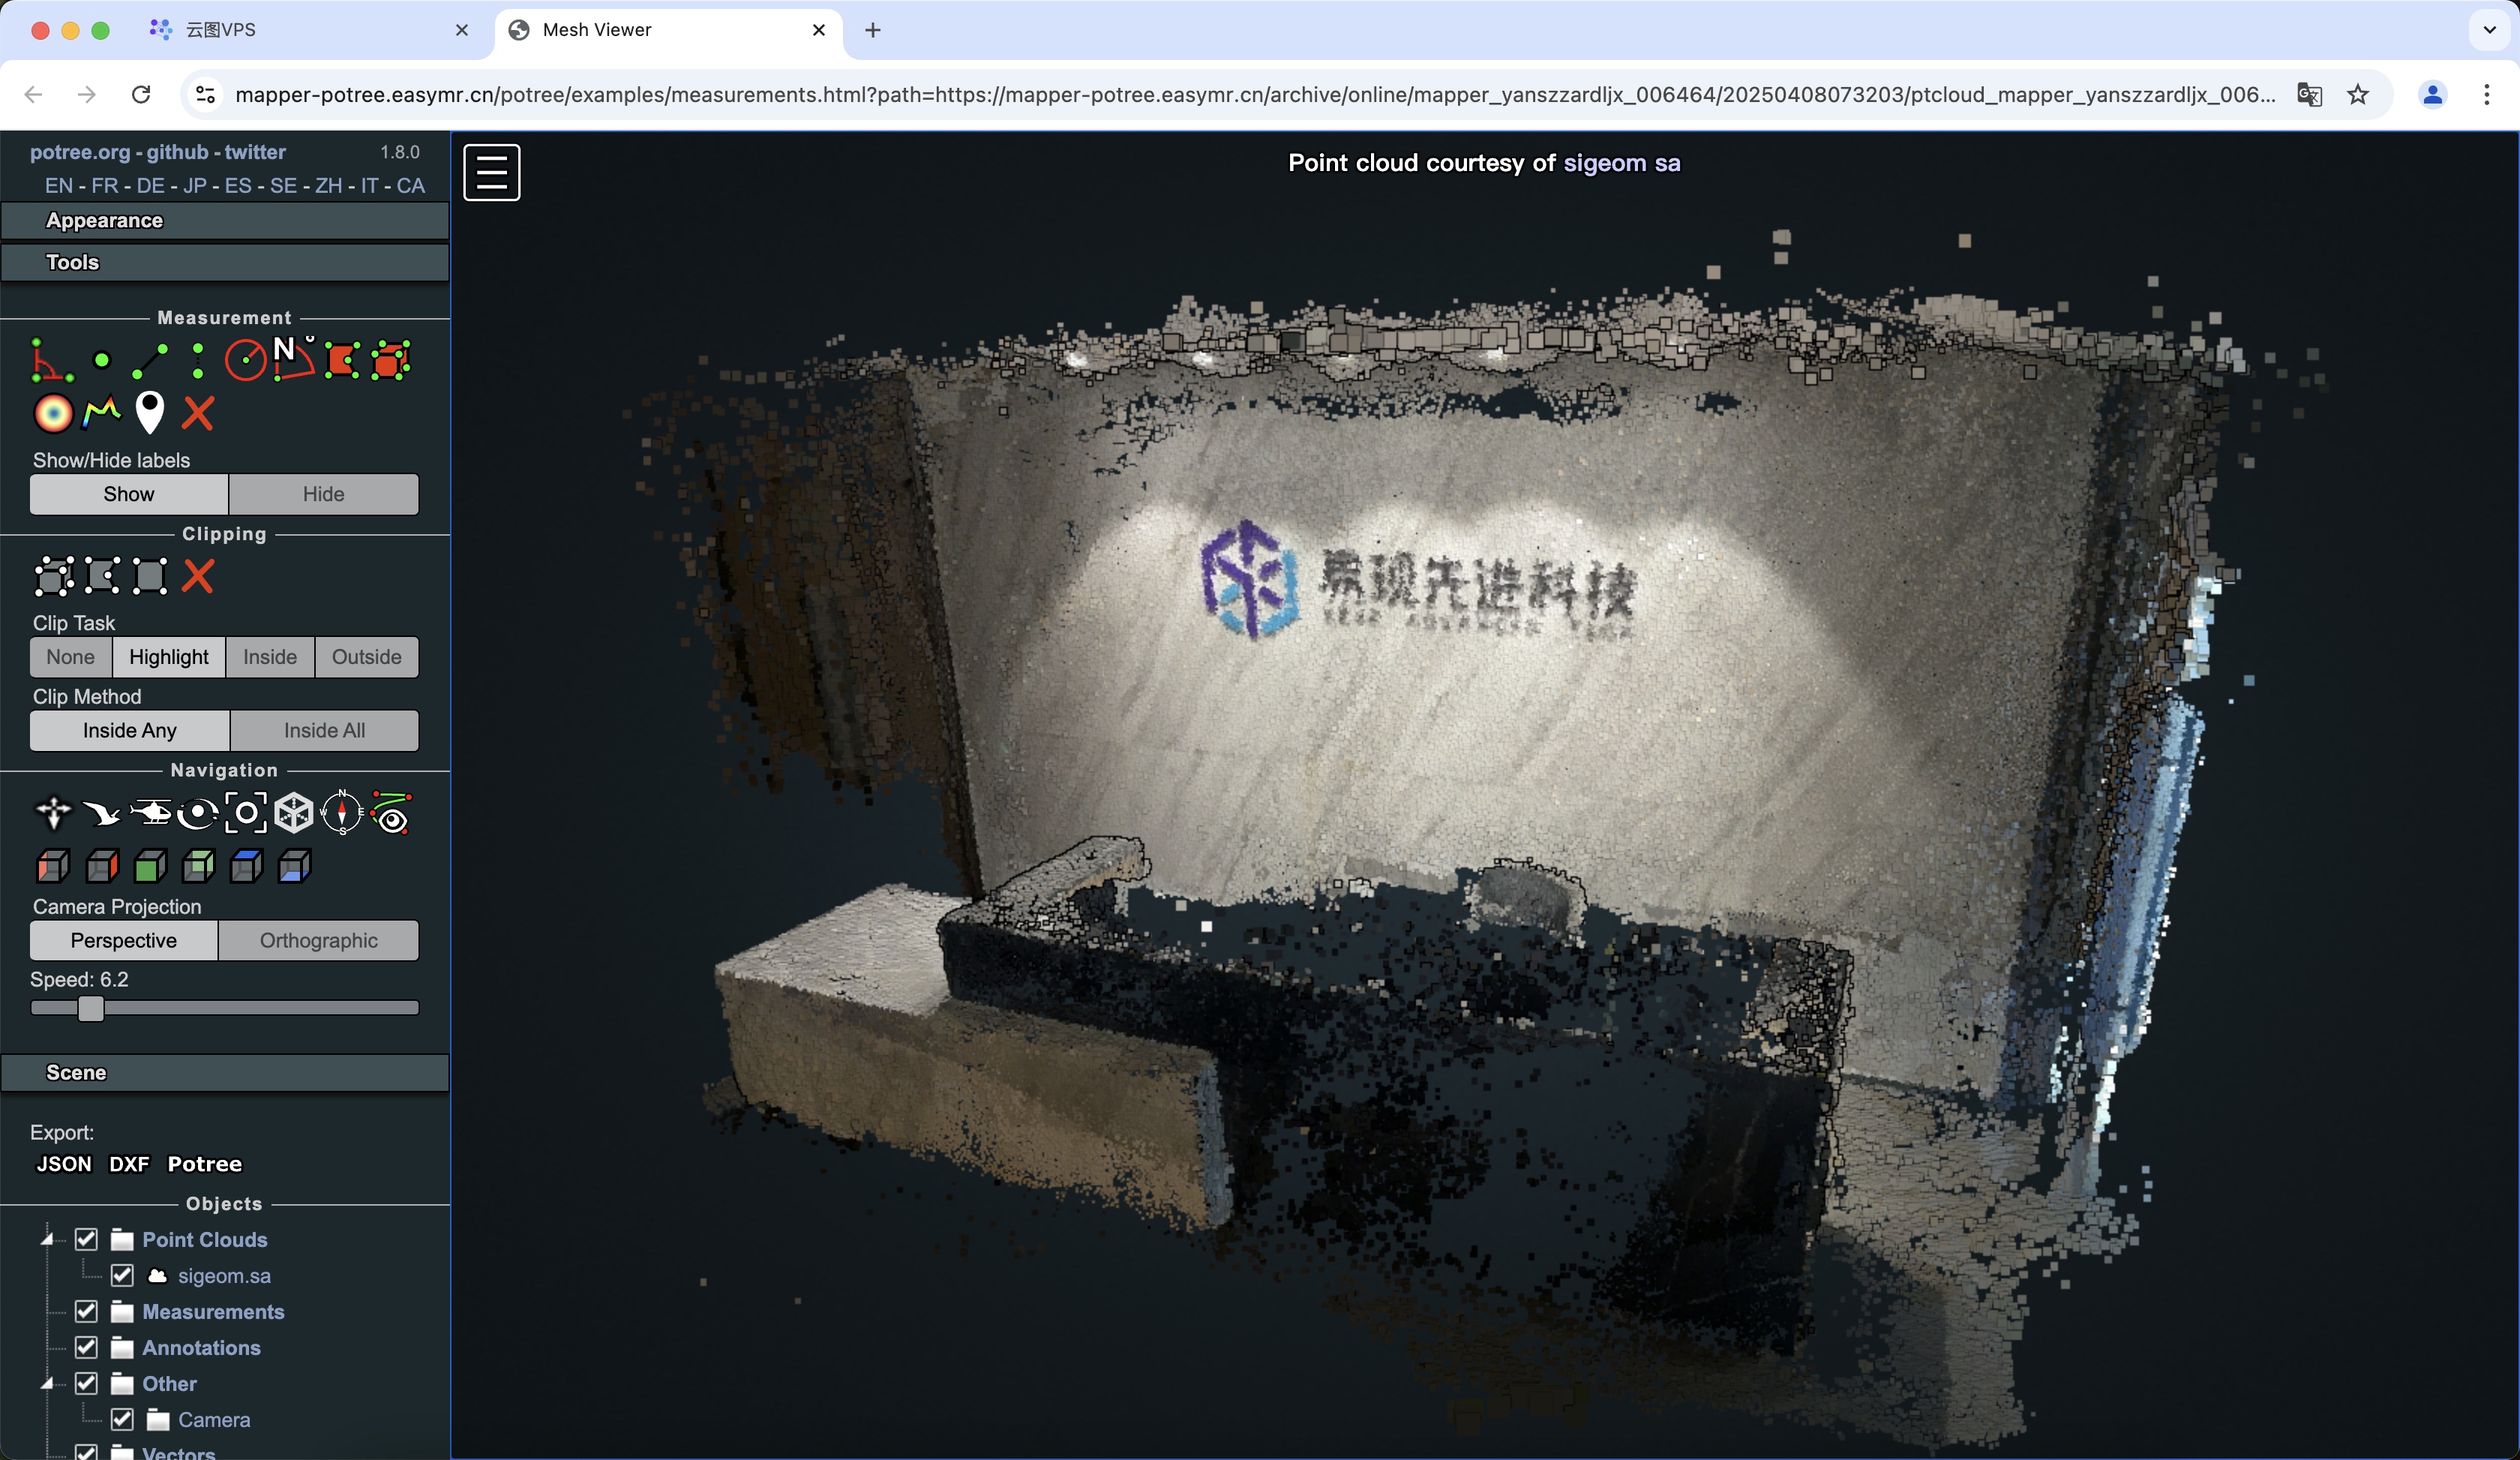Remove all clipping volumes with red X
This screenshot has height=1460, width=2520.
tap(198, 576)
